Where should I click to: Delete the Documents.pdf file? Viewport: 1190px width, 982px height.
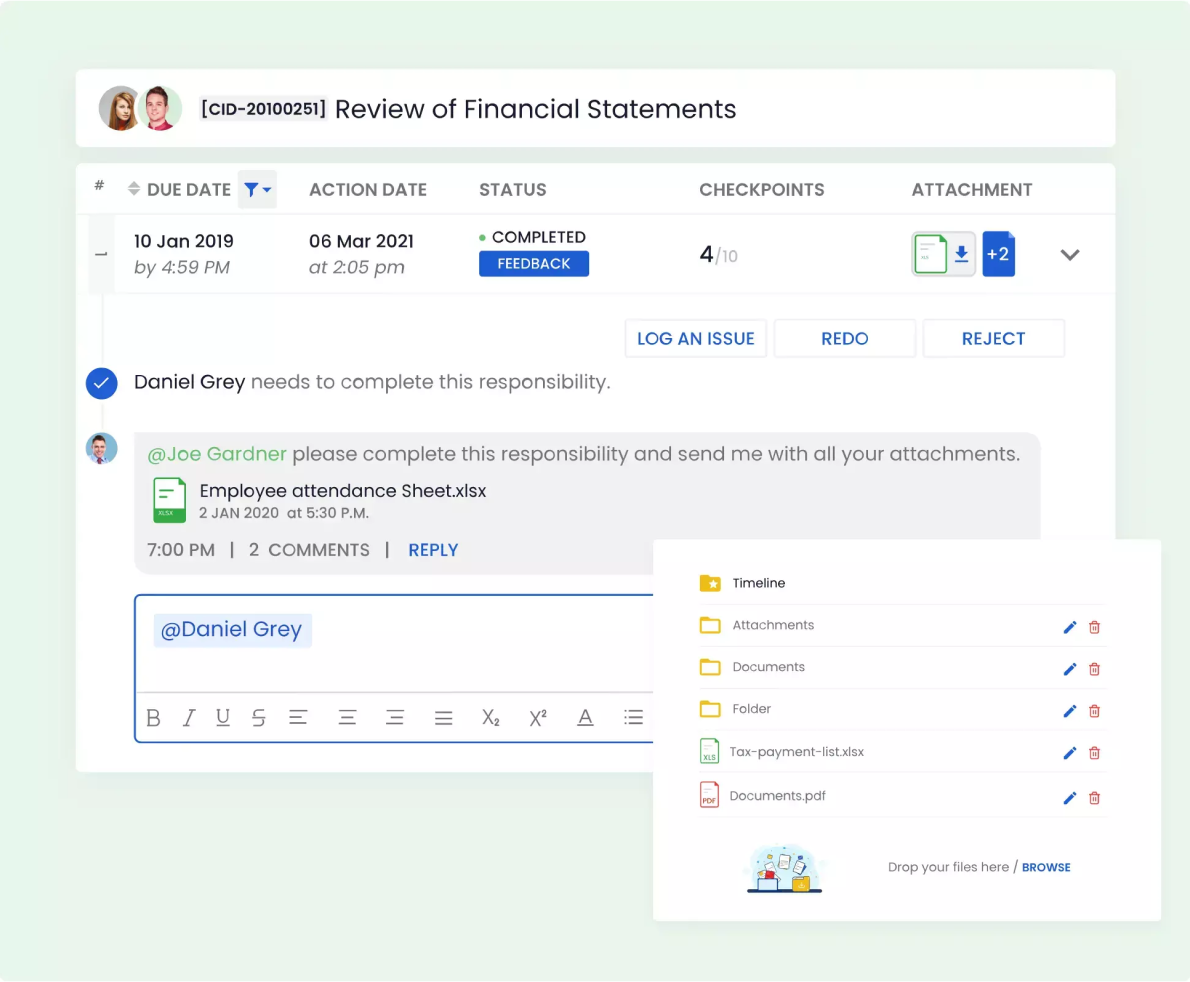1094,798
